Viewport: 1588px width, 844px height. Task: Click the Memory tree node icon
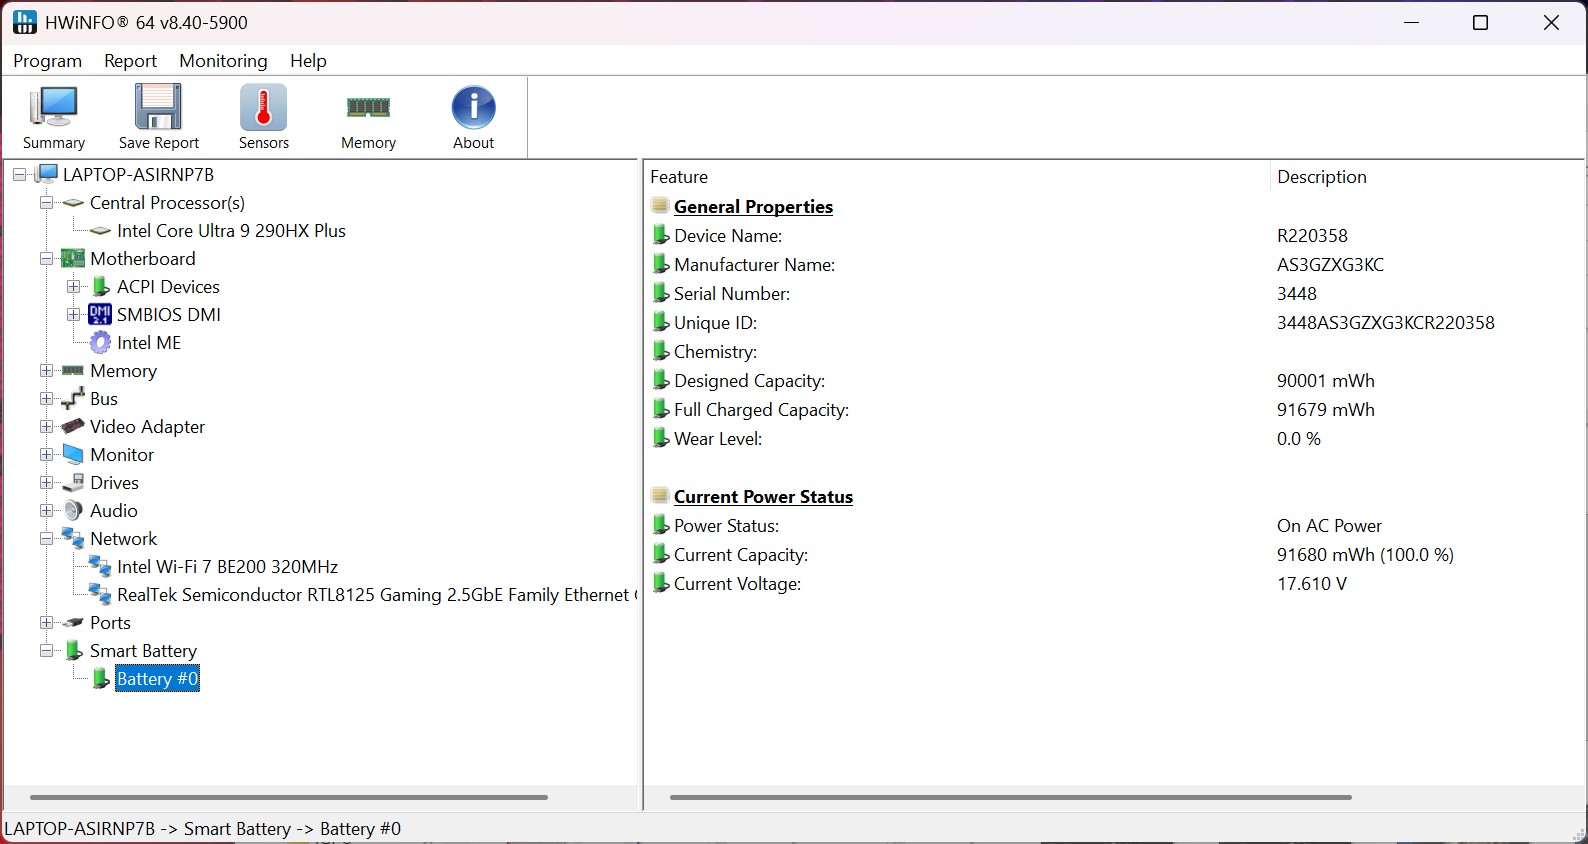[73, 371]
